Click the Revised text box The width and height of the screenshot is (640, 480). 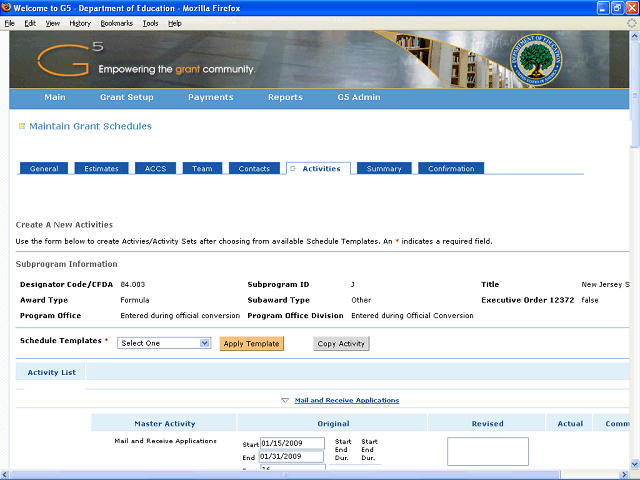pos(488,451)
